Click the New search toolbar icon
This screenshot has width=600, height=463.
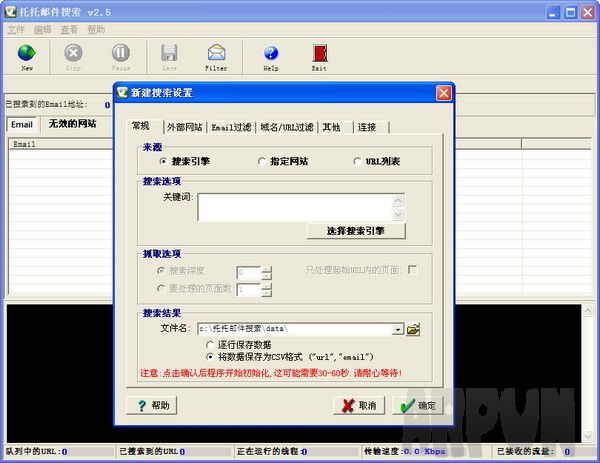click(x=27, y=57)
